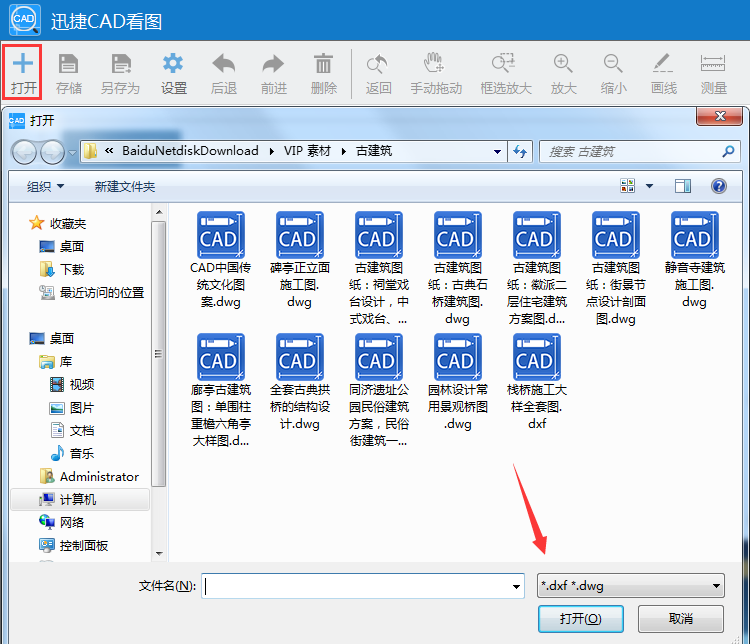Click the 前进 redo arrow icon
Screen dimensions: 750x644
(x=274, y=64)
